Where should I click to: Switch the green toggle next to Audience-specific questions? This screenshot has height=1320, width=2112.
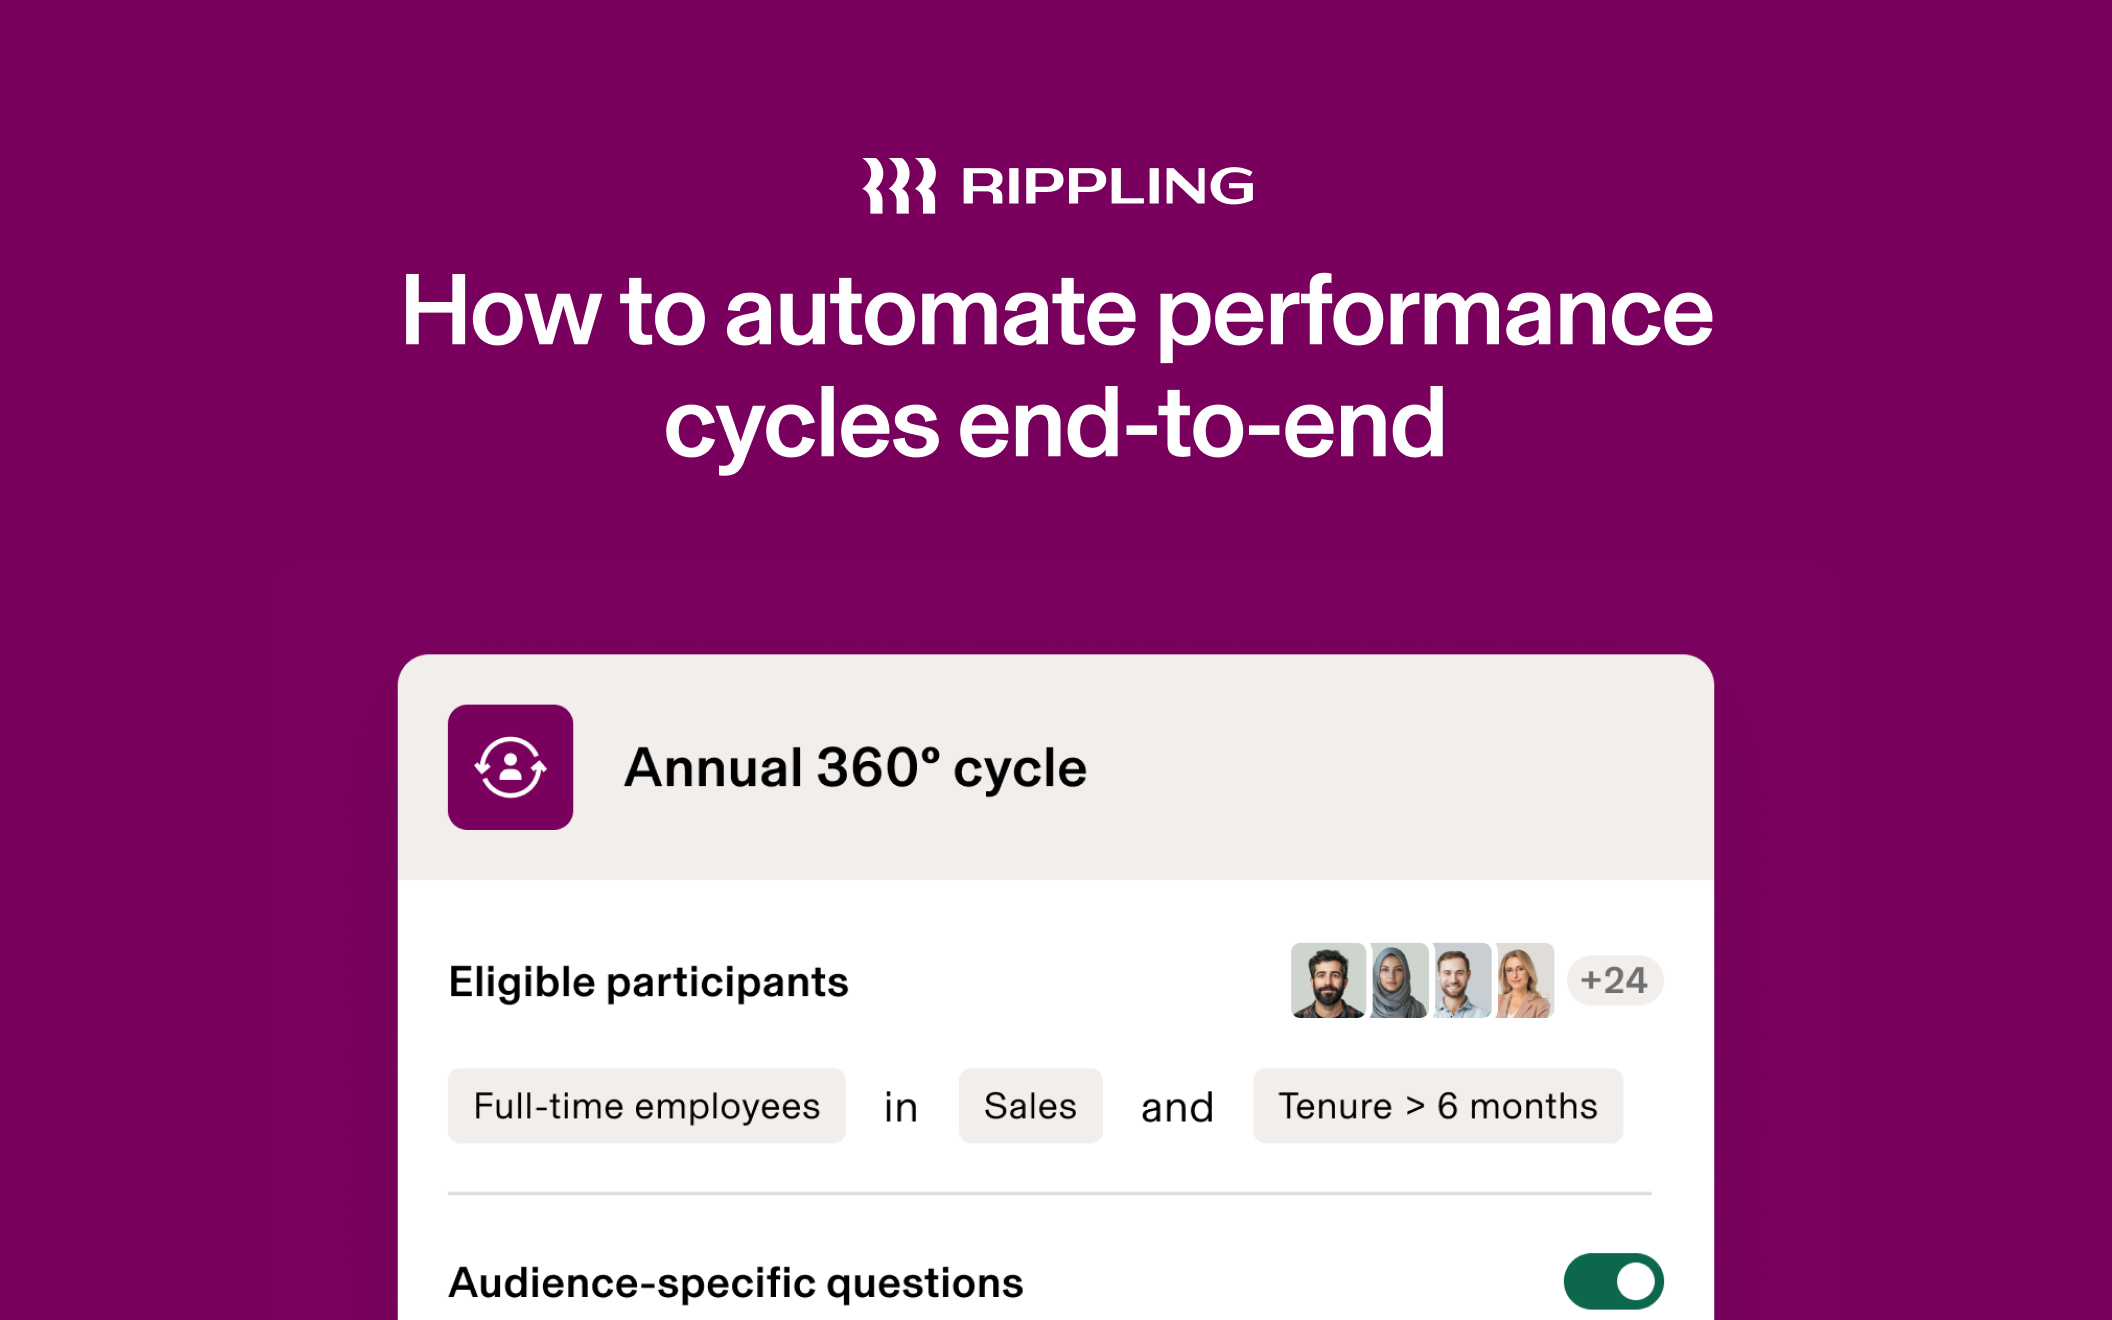1614,1279
